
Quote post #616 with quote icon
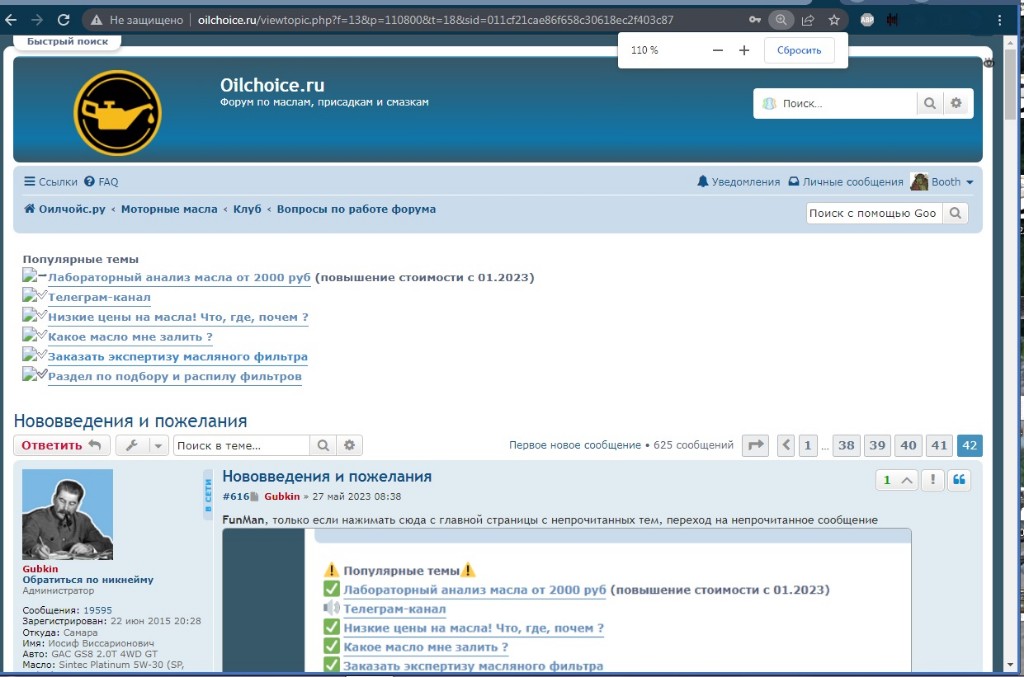tap(959, 480)
